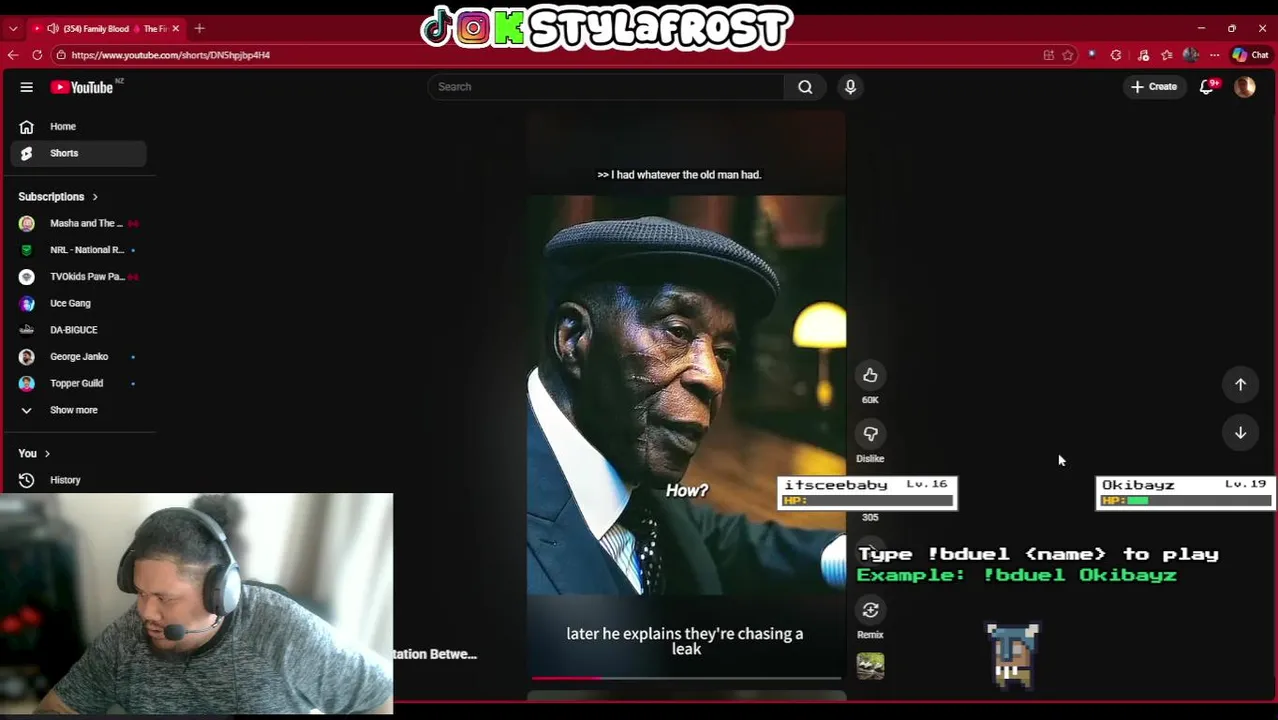Click the search magnifier button
The height and width of the screenshot is (720, 1278).
tap(805, 87)
